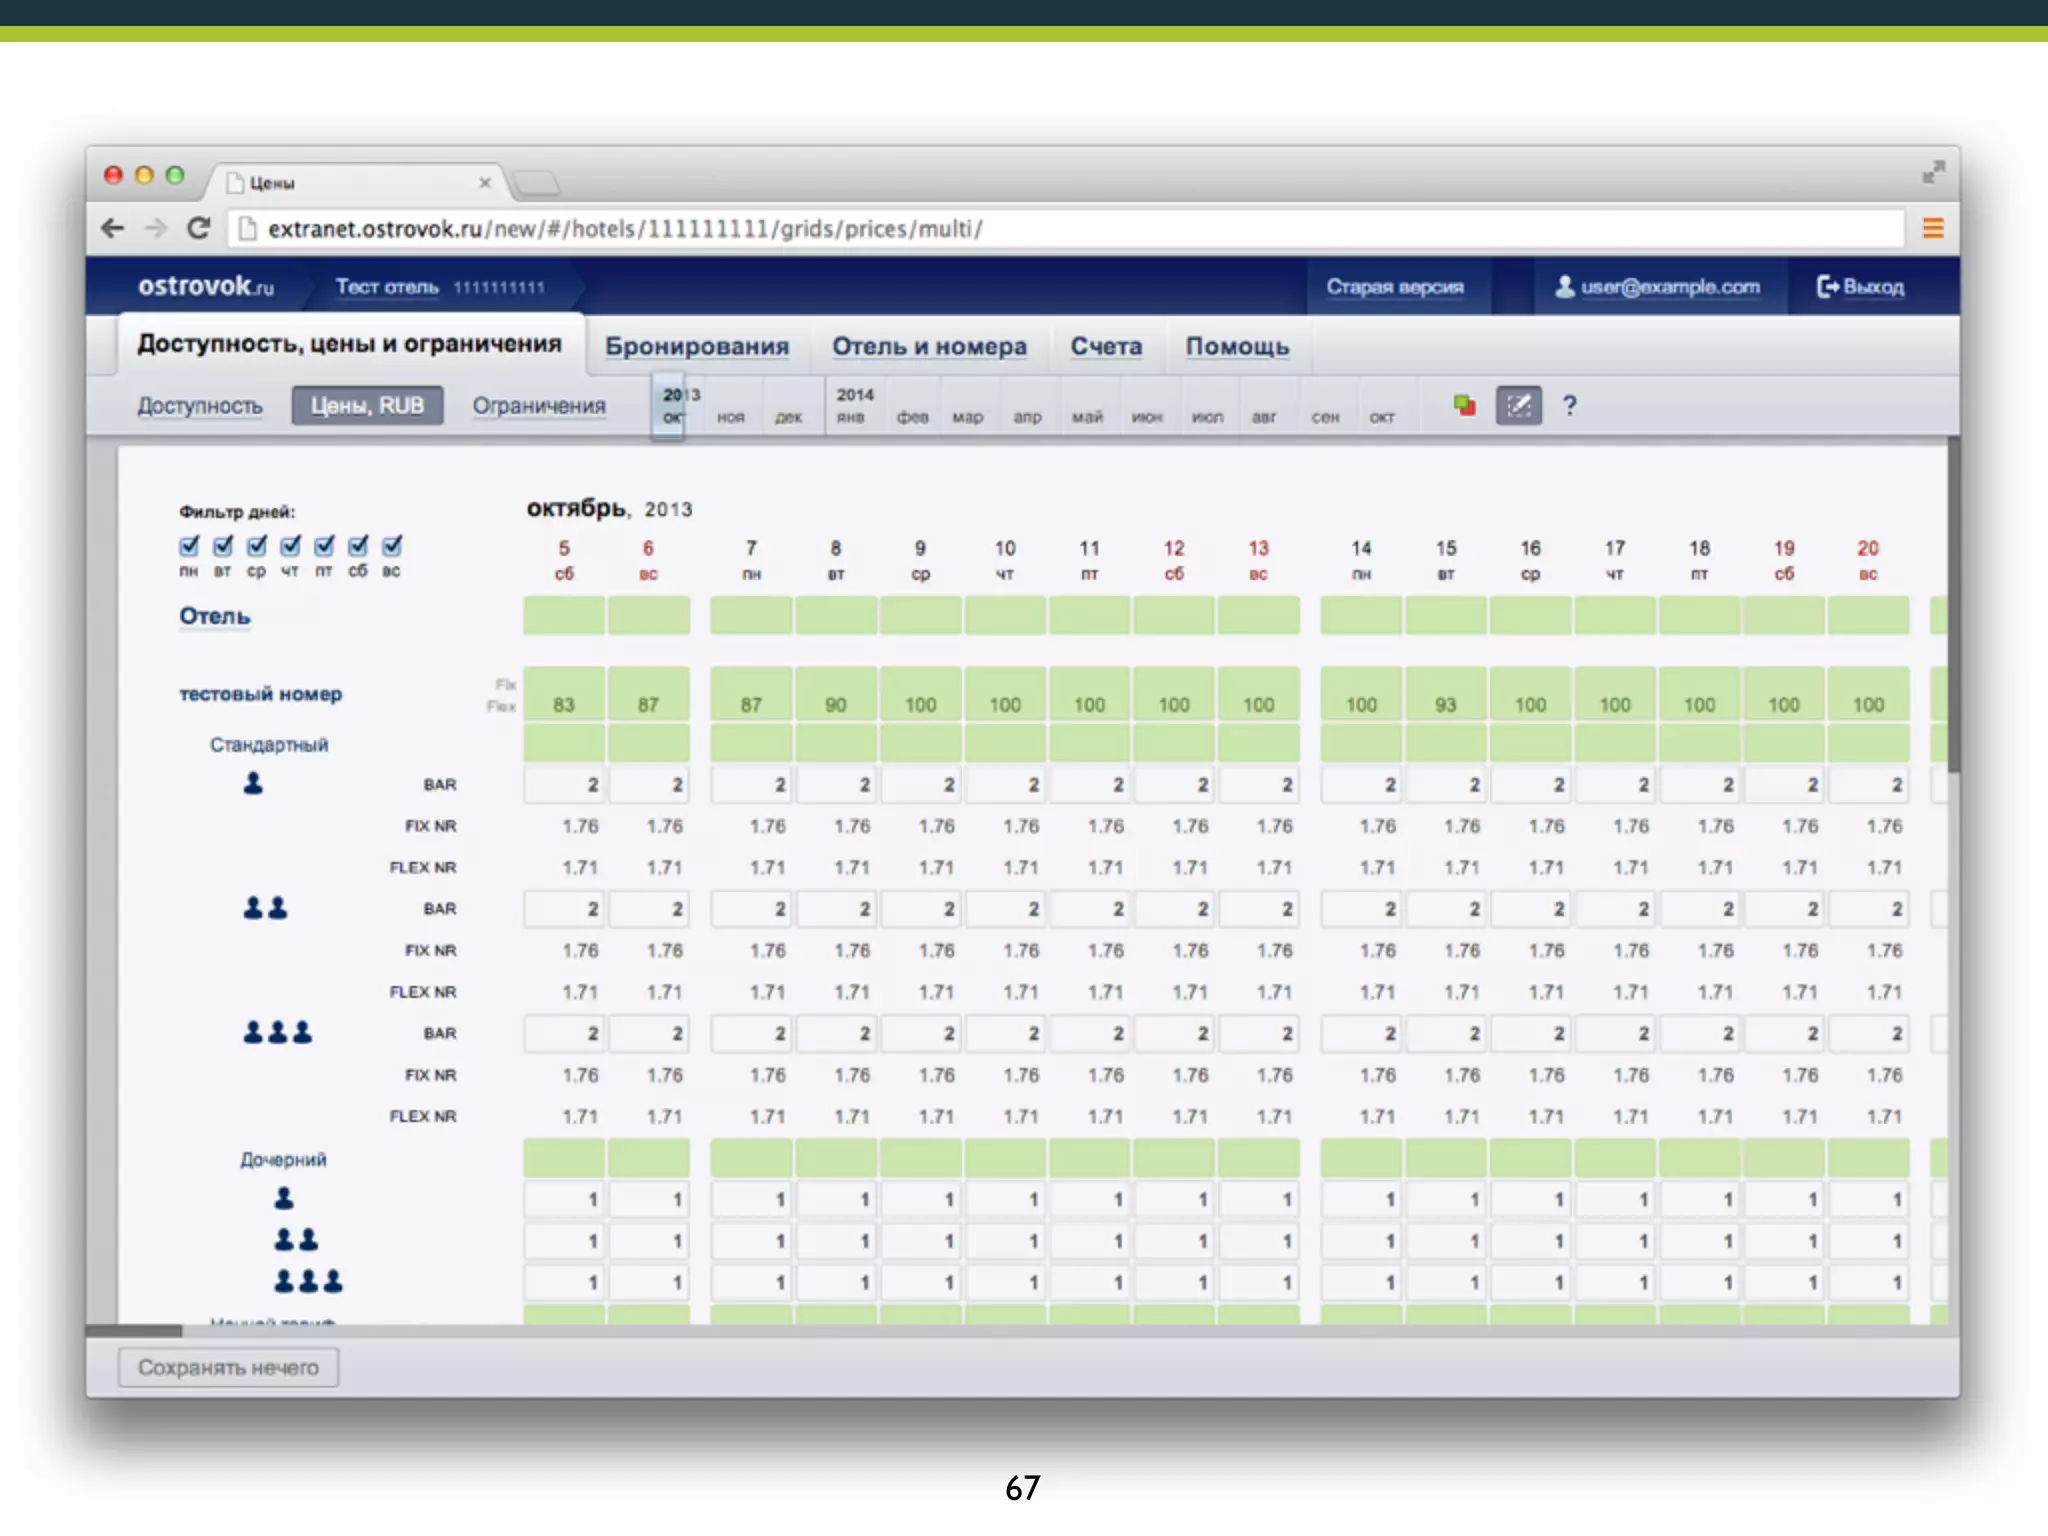Collapse the Отель section heading
Image resolution: width=2048 pixels, height=1536 pixels.
click(x=214, y=616)
